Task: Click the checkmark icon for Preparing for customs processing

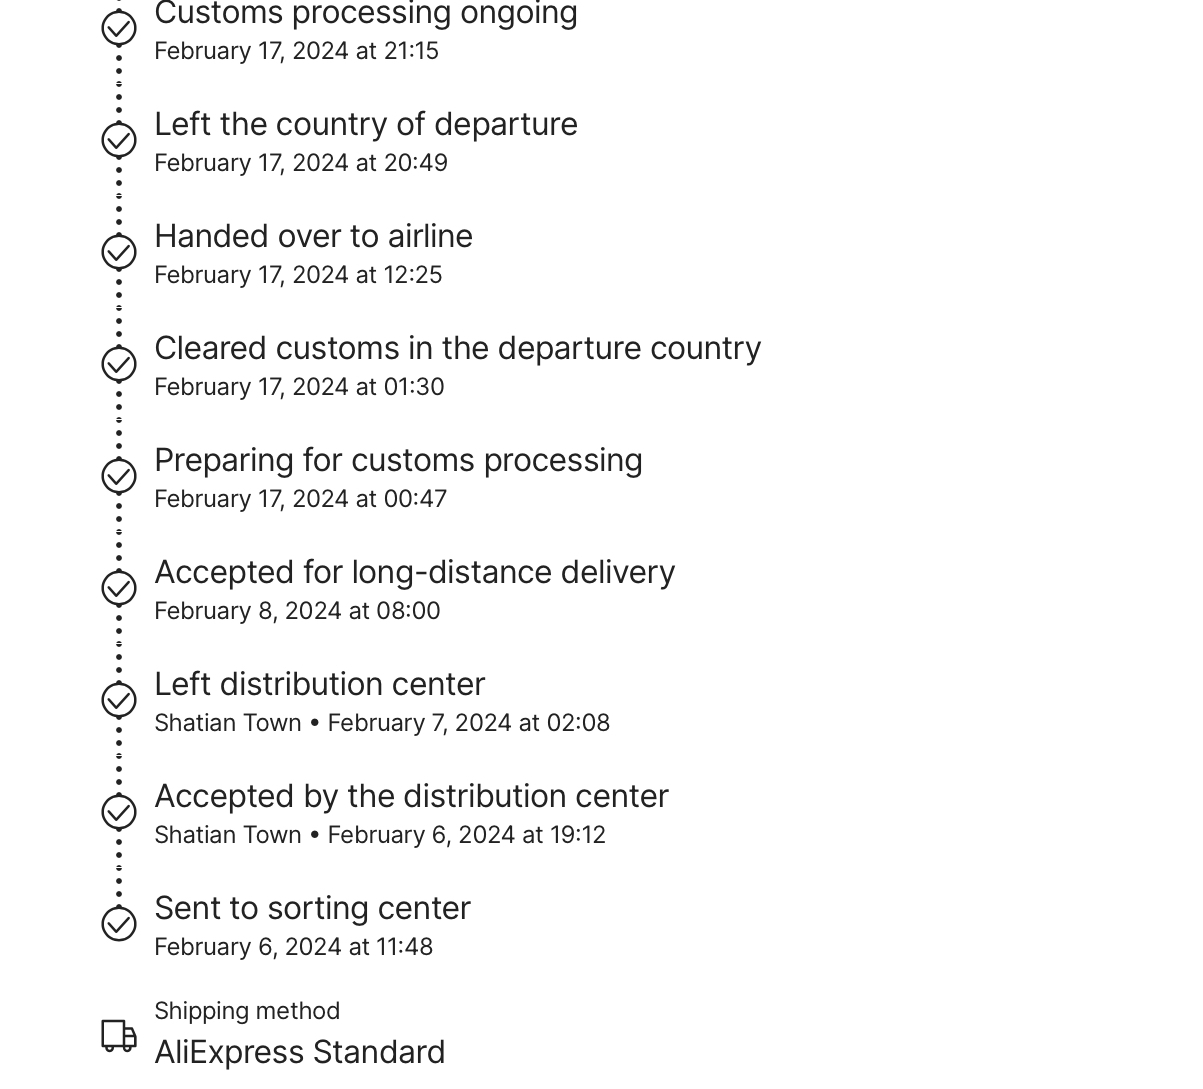Action: pos(119,476)
